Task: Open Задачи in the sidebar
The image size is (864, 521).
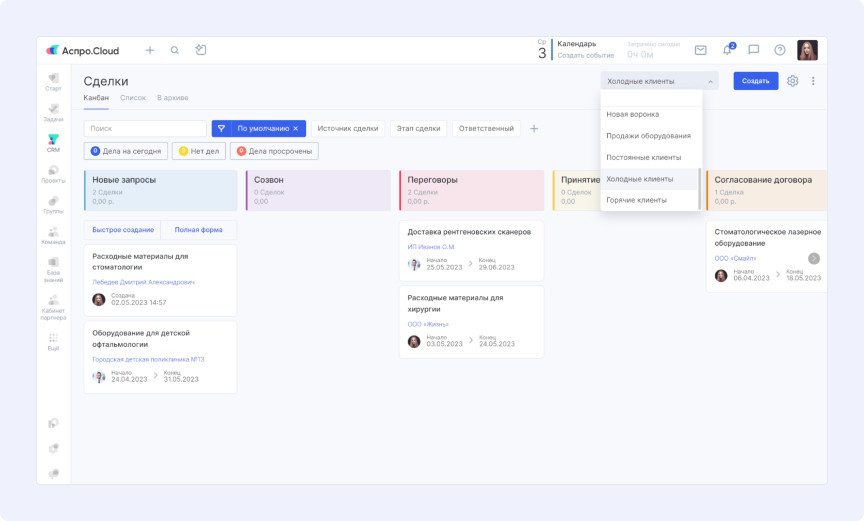Action: (53, 113)
